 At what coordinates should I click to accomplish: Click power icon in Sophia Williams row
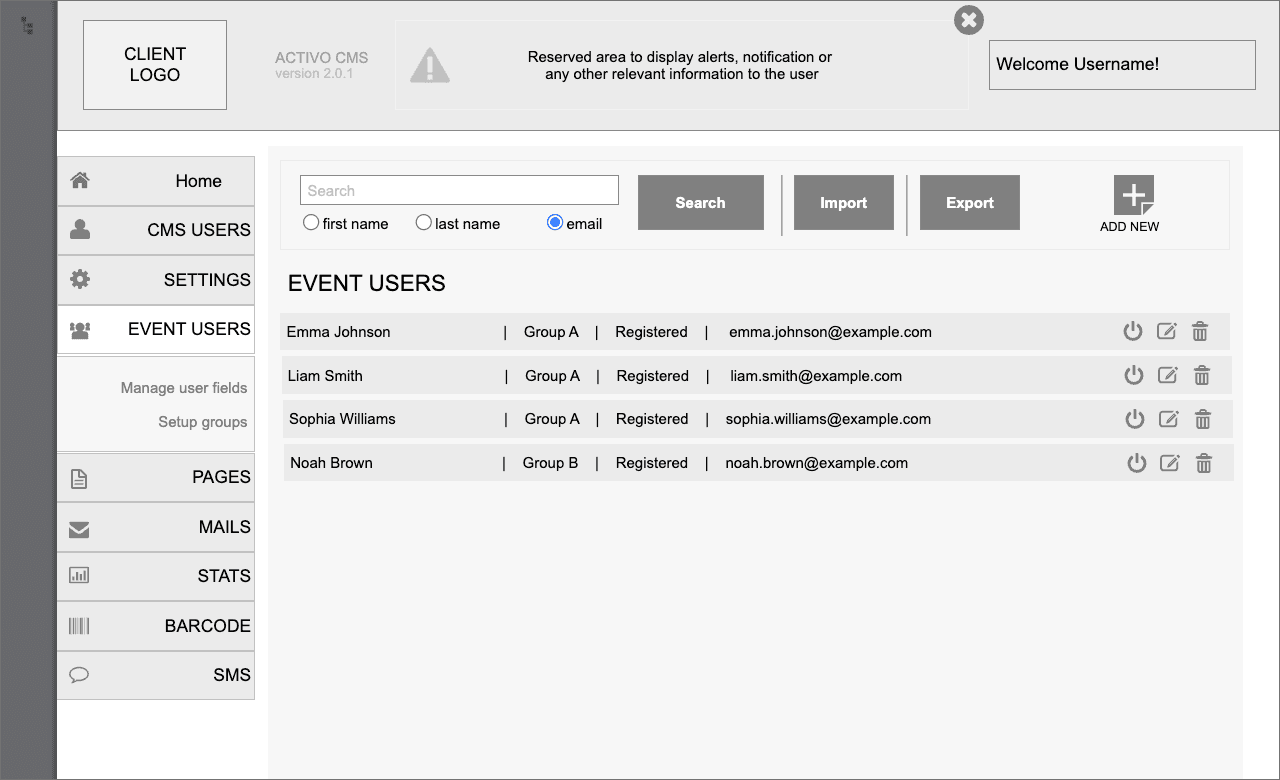(x=1134, y=419)
